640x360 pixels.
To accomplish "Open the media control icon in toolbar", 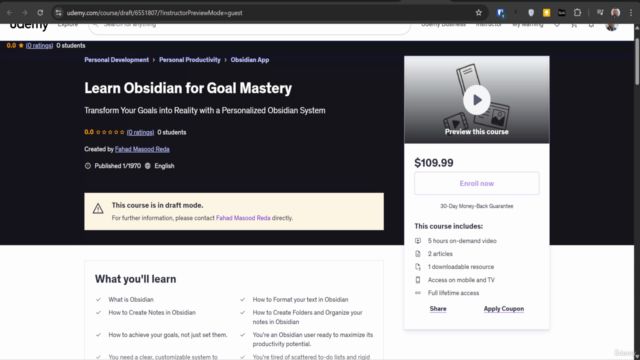I will (600, 13).
